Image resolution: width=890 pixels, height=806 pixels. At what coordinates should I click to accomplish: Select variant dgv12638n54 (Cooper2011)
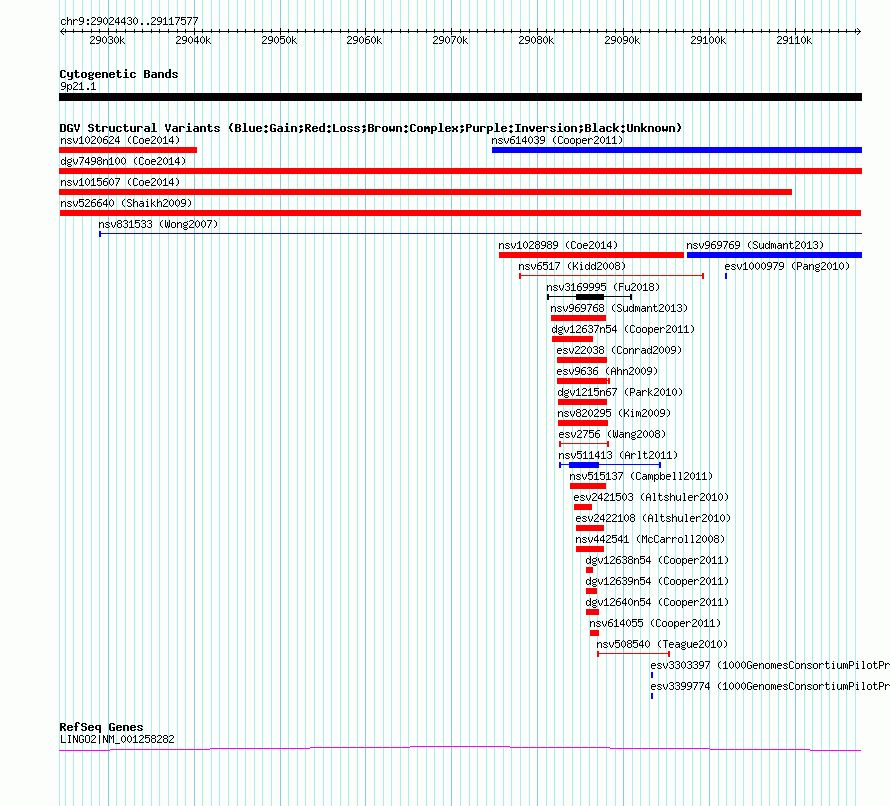pos(657,560)
